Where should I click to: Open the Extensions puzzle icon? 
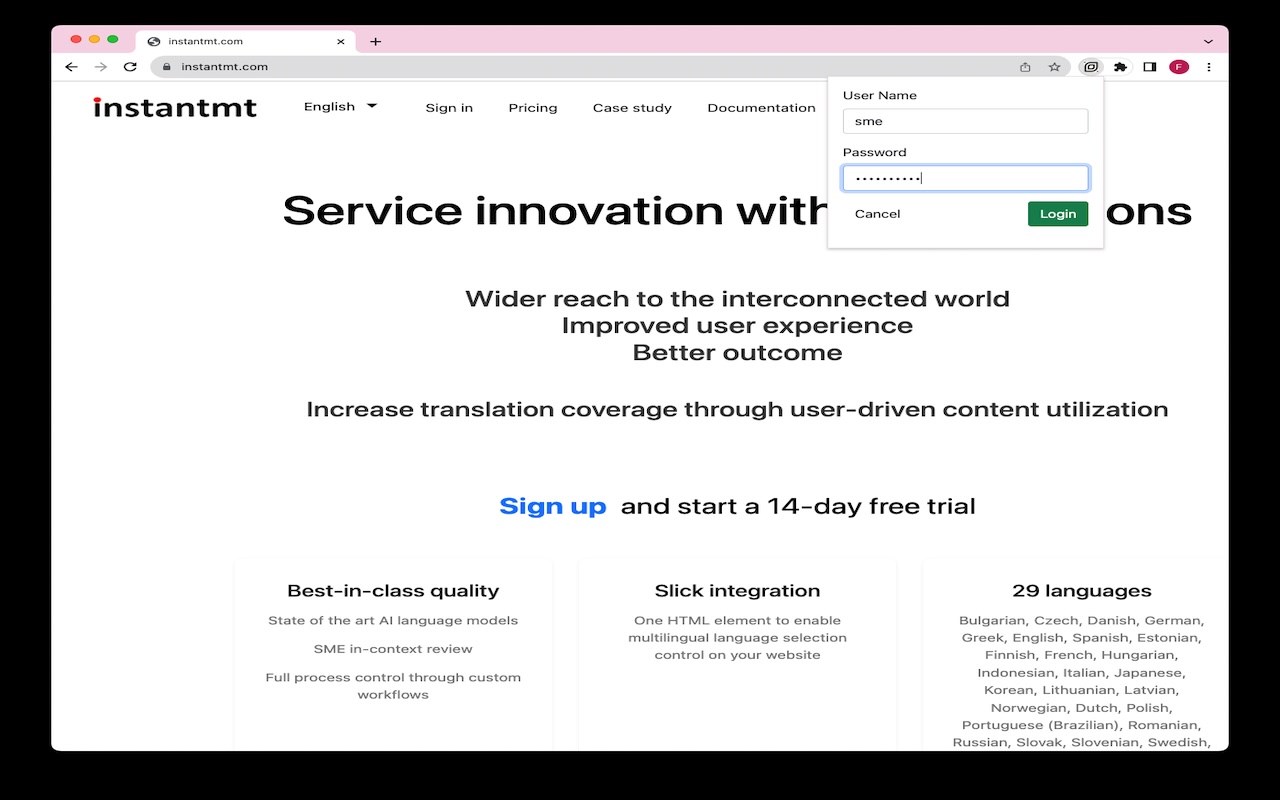[x=1120, y=67]
